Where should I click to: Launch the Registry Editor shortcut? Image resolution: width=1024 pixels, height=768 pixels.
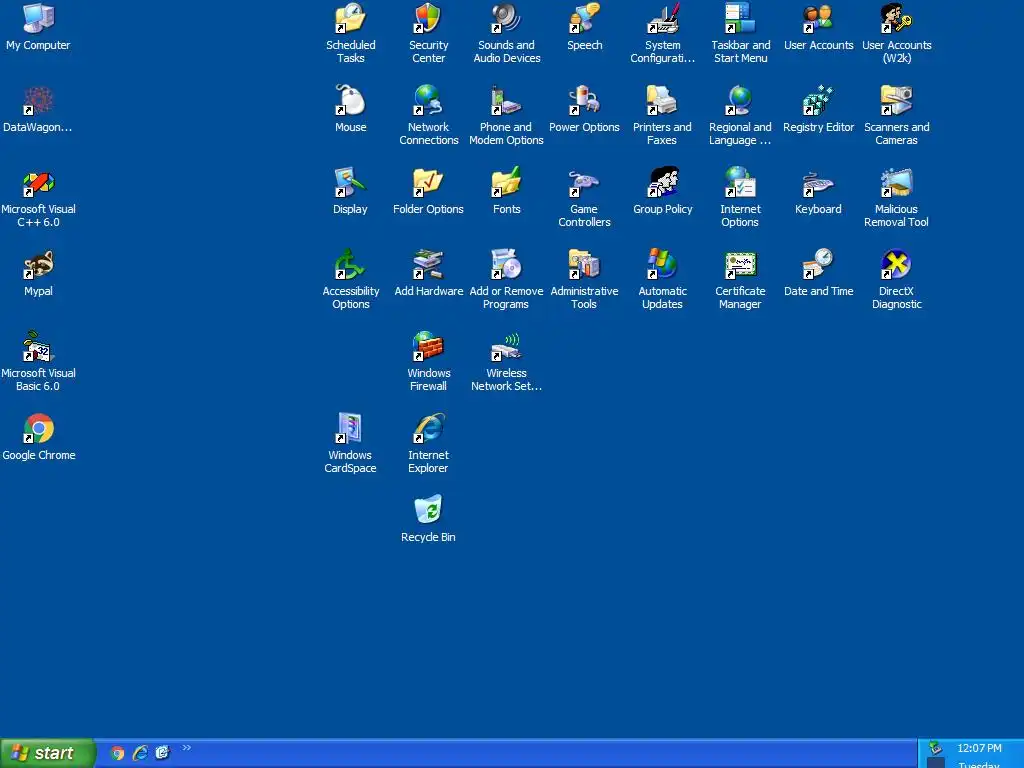tap(818, 109)
